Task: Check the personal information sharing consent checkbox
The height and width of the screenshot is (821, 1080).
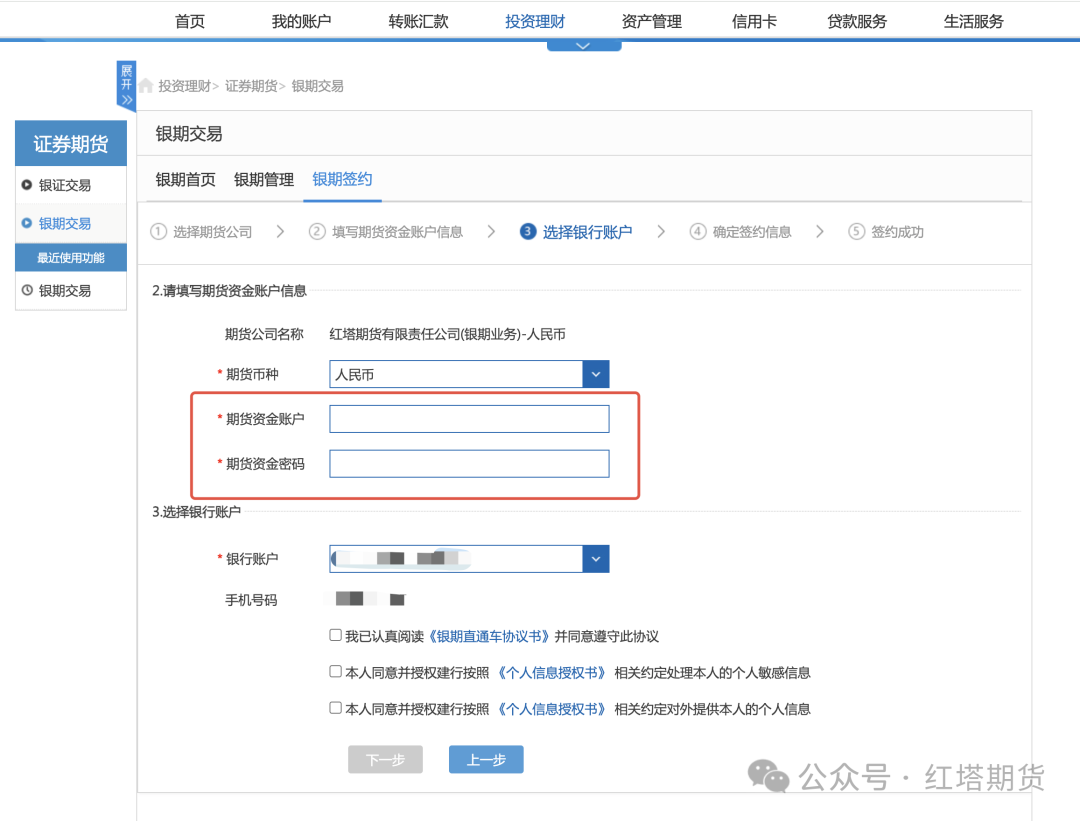Action: pos(335,709)
